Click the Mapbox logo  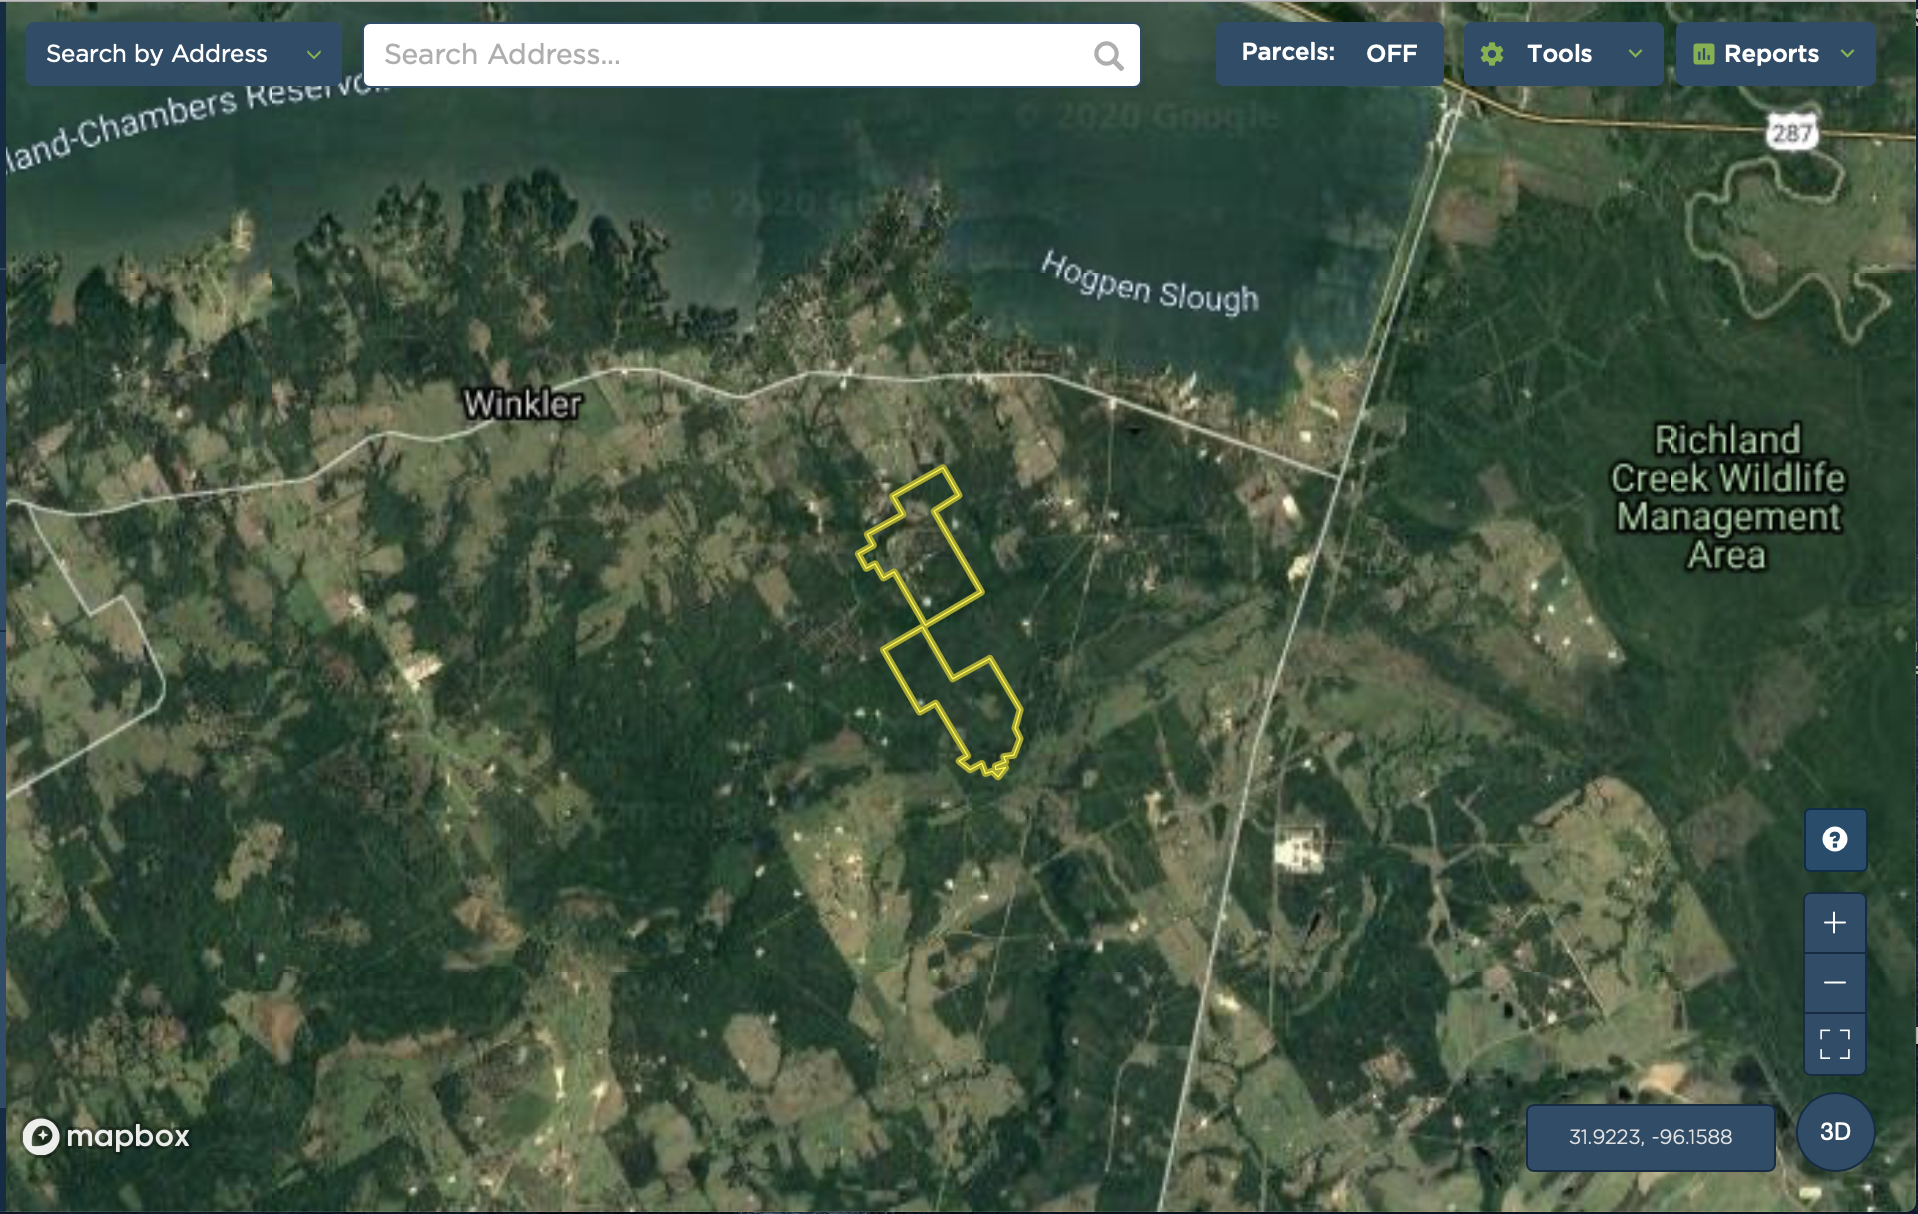tap(106, 1136)
